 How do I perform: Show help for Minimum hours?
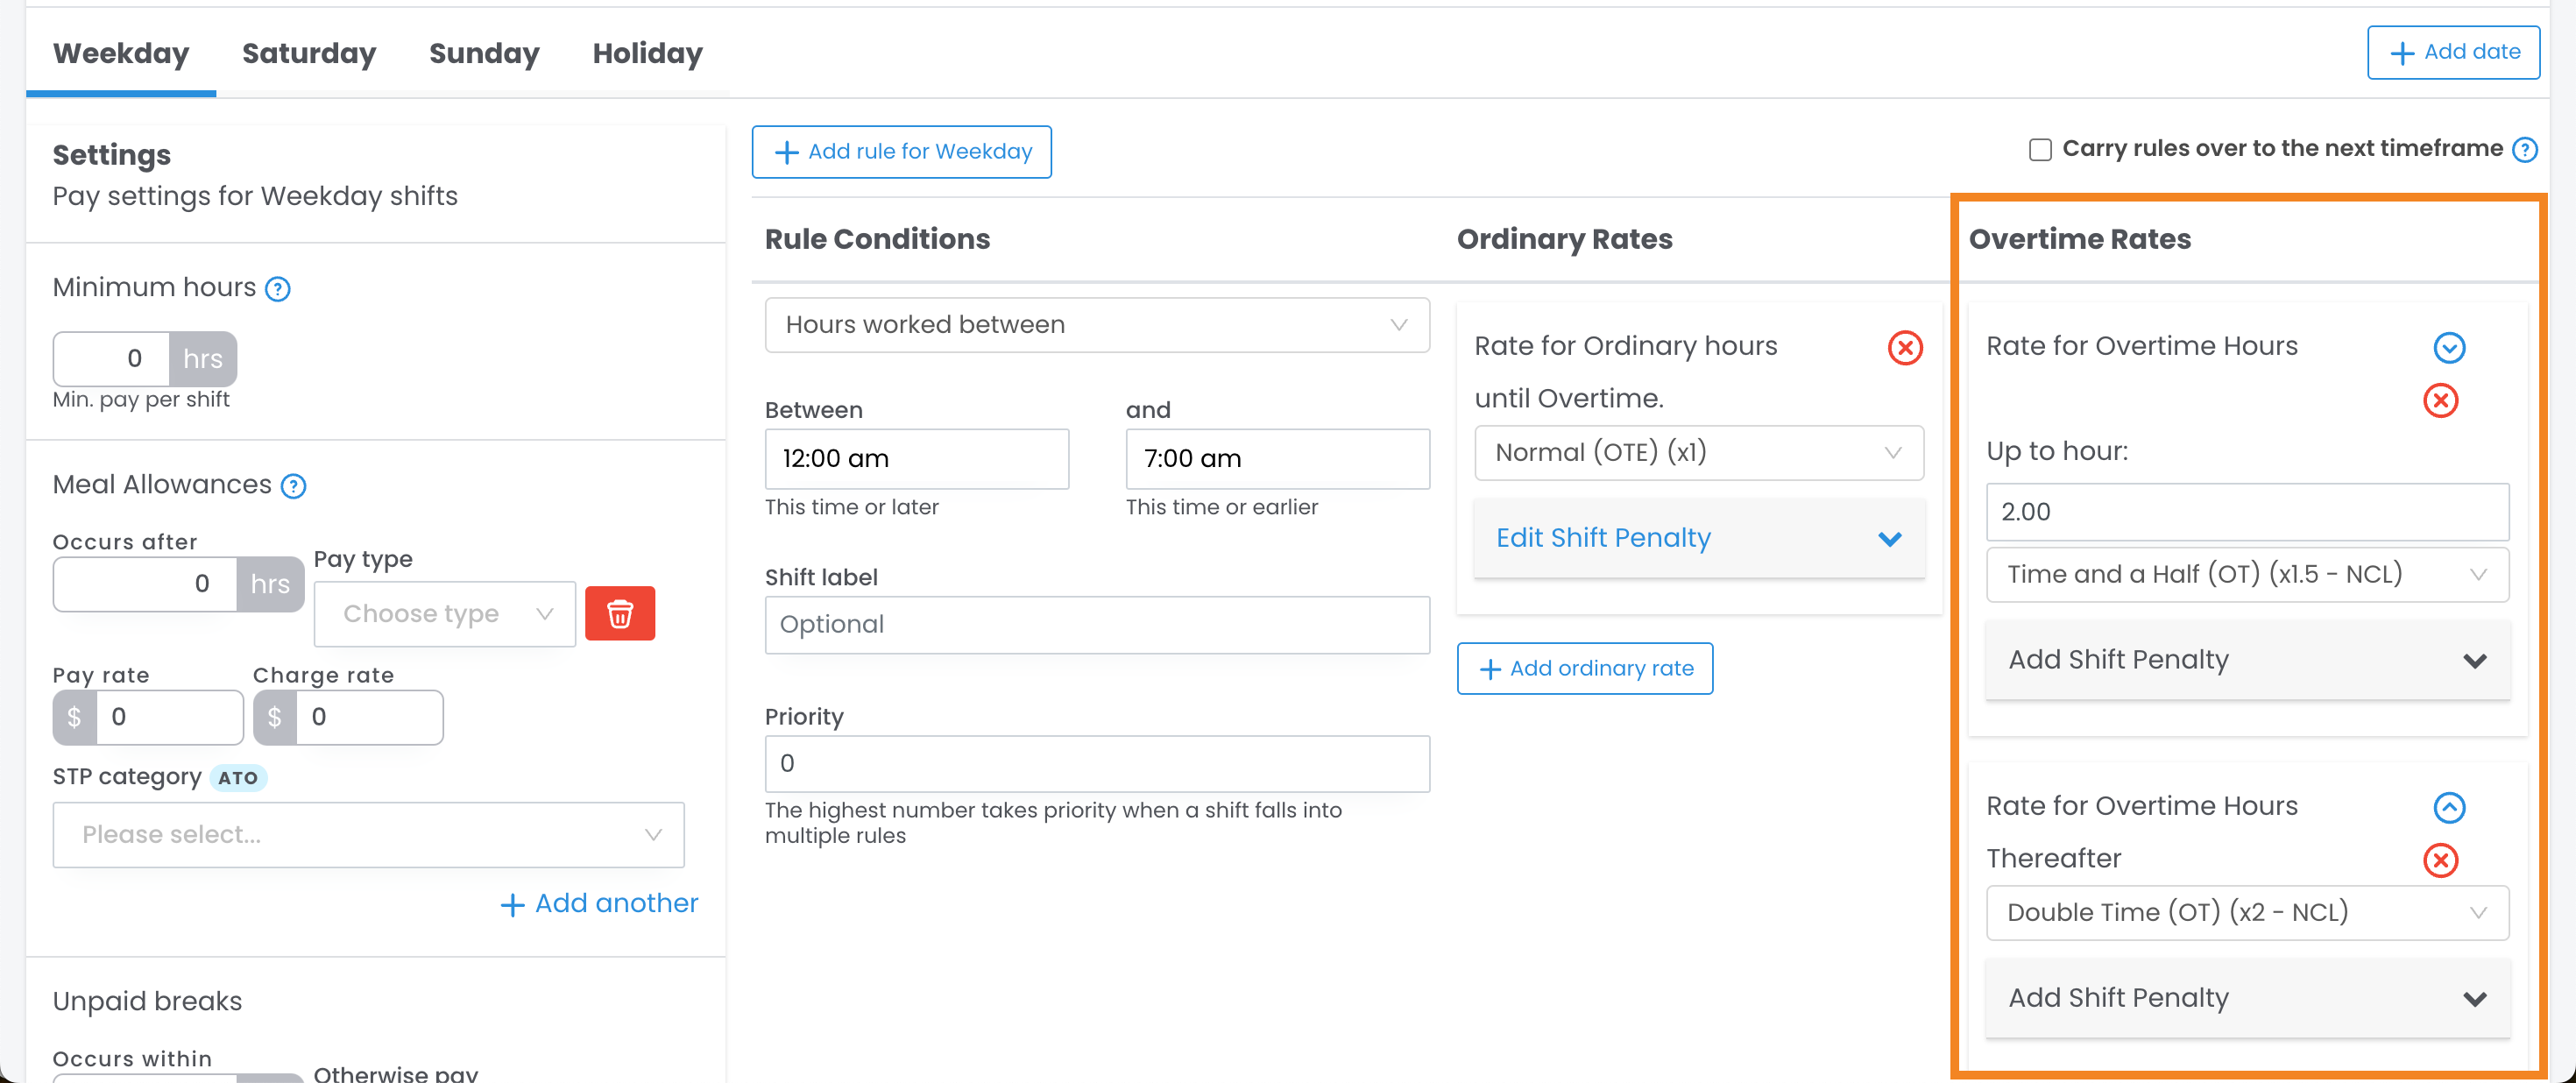[x=277, y=289]
